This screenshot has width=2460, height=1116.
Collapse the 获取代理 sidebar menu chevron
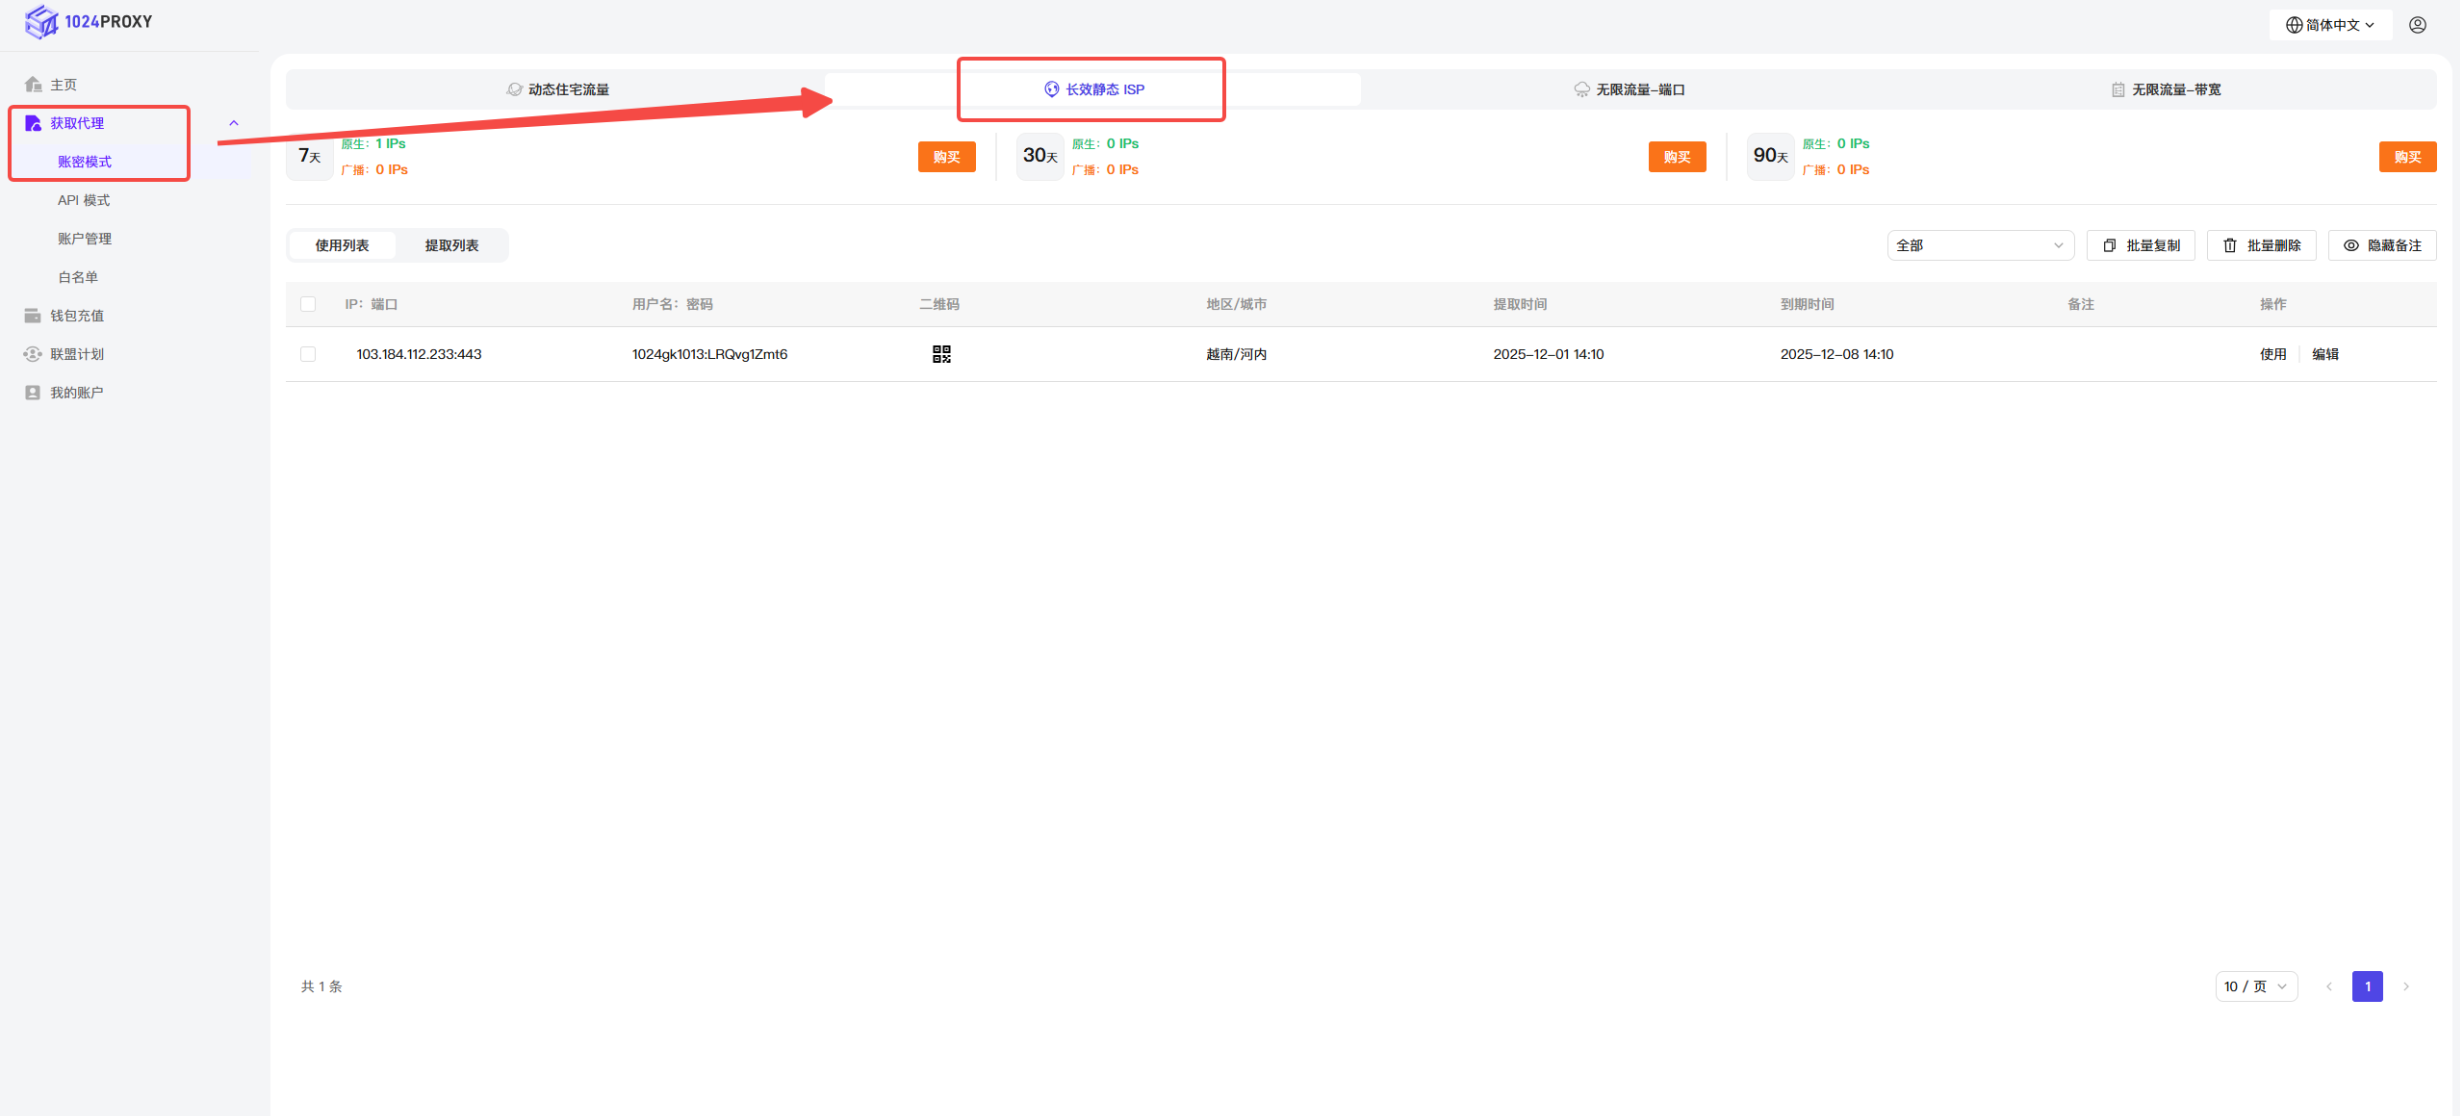[x=234, y=123]
